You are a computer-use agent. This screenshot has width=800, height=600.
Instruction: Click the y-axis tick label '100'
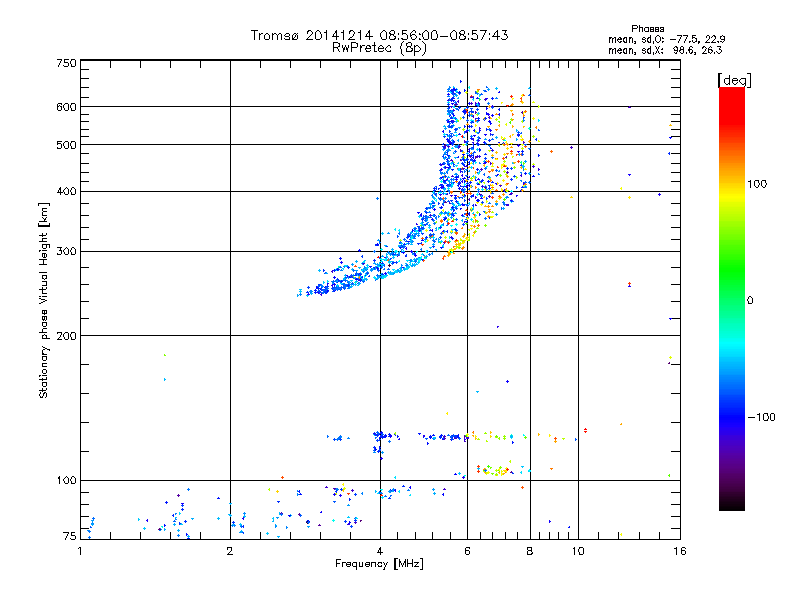[66, 481]
